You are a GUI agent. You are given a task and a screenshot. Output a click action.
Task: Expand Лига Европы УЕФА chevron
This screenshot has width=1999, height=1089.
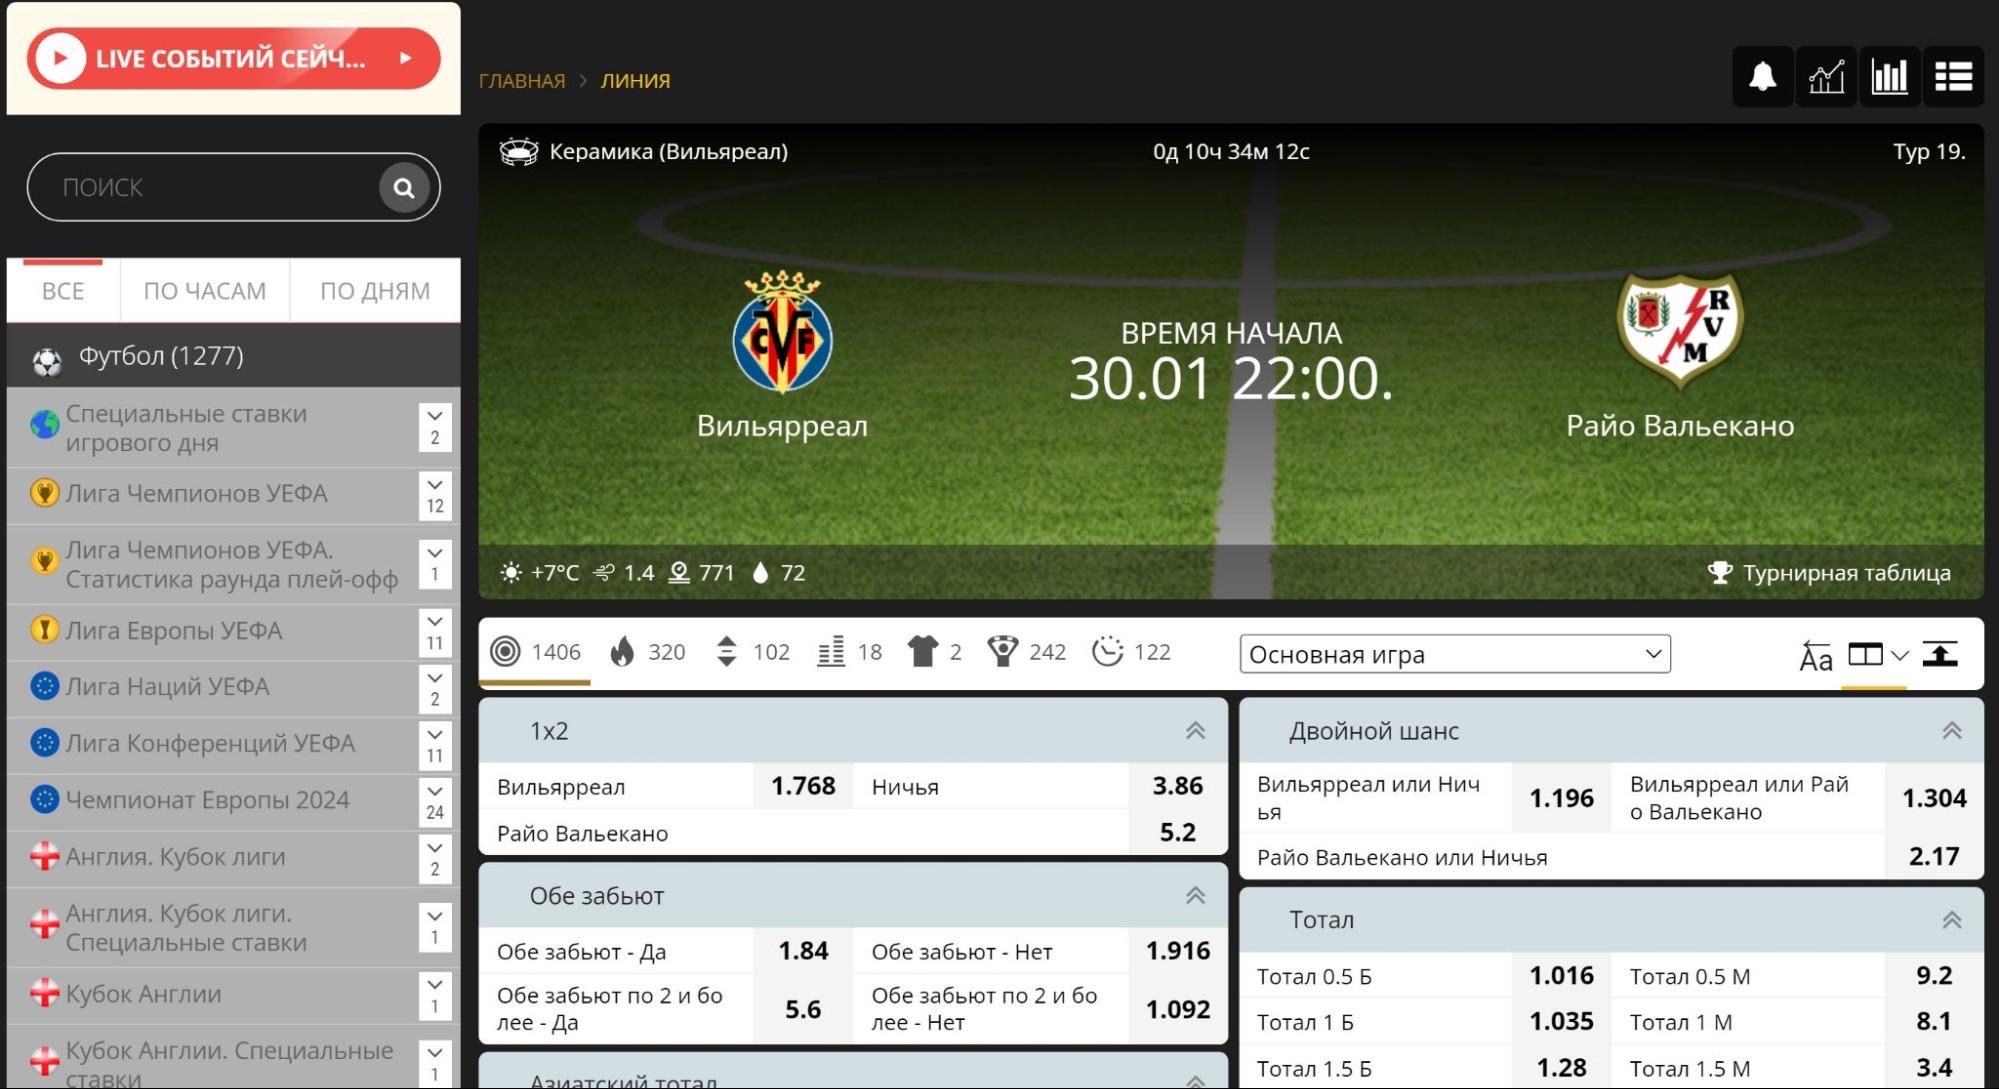[x=435, y=632]
